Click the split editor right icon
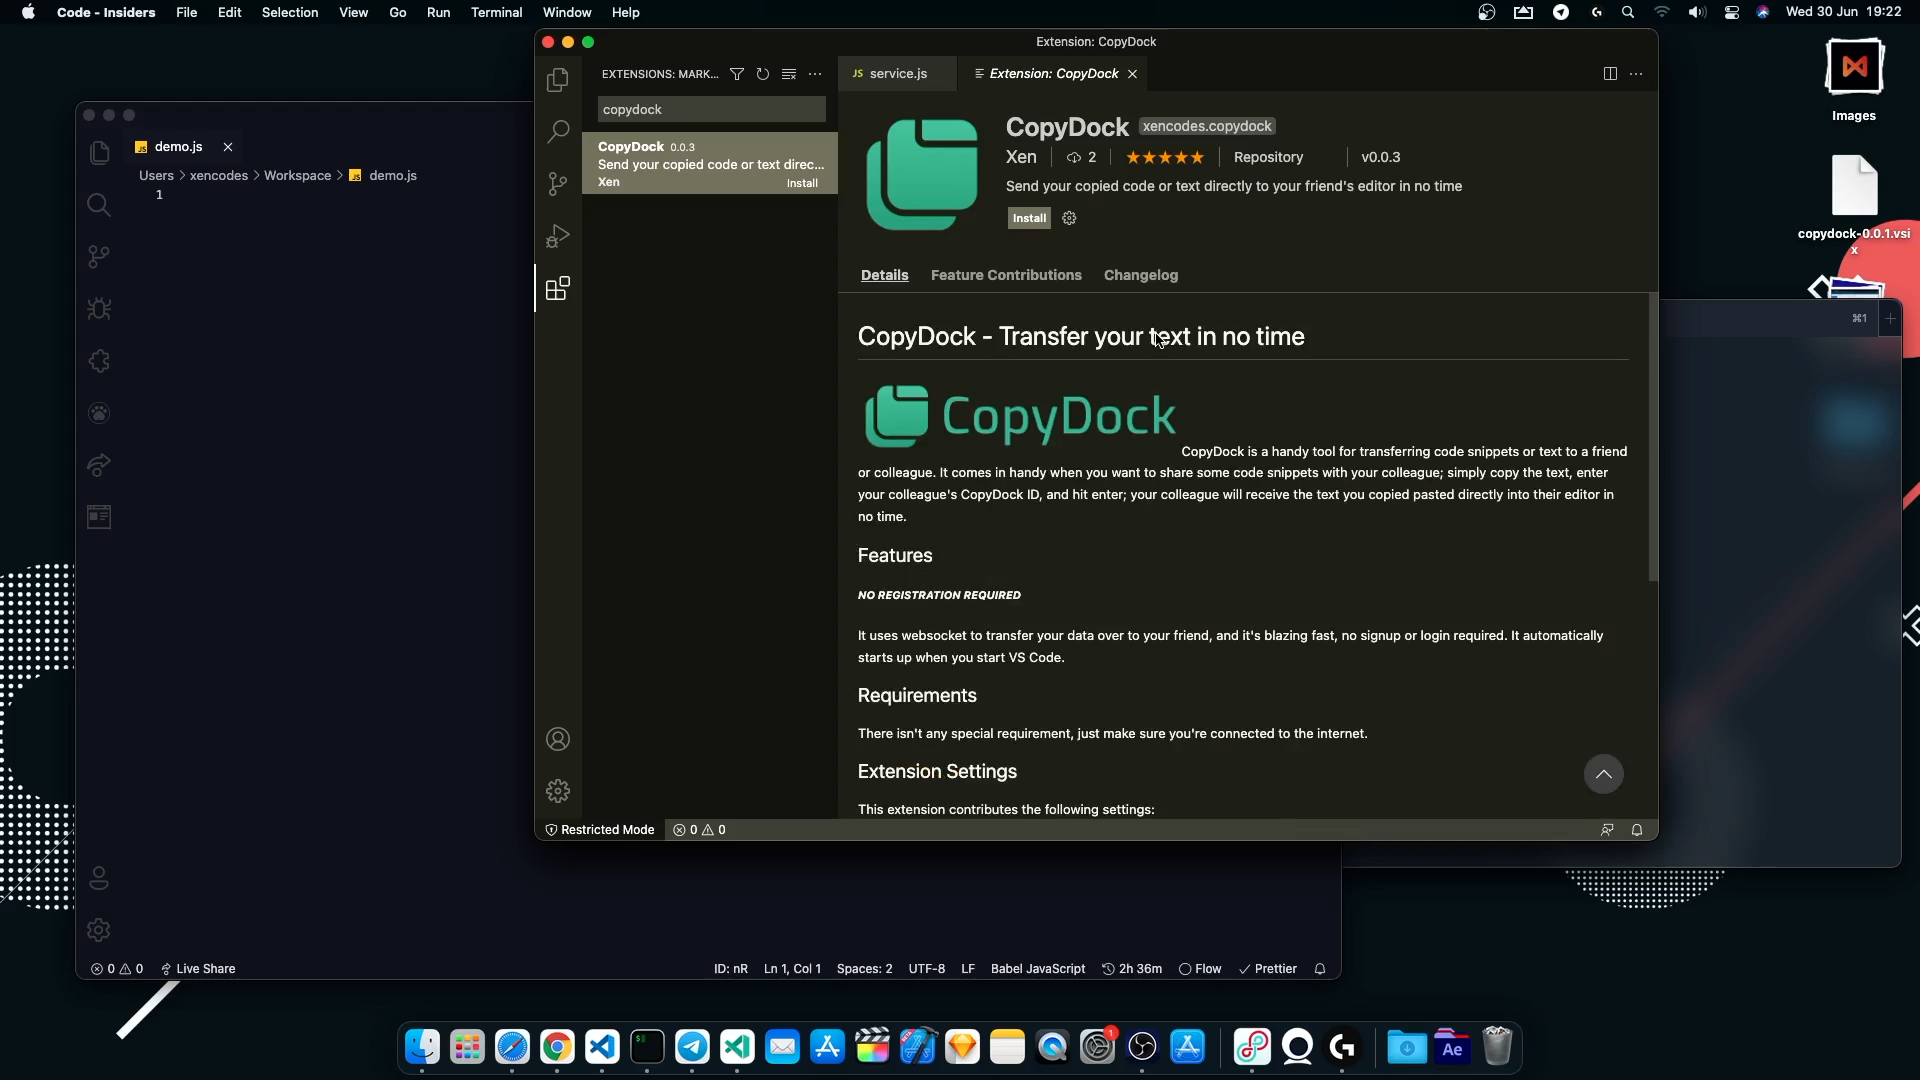This screenshot has height=1080, width=1920. click(x=1610, y=74)
